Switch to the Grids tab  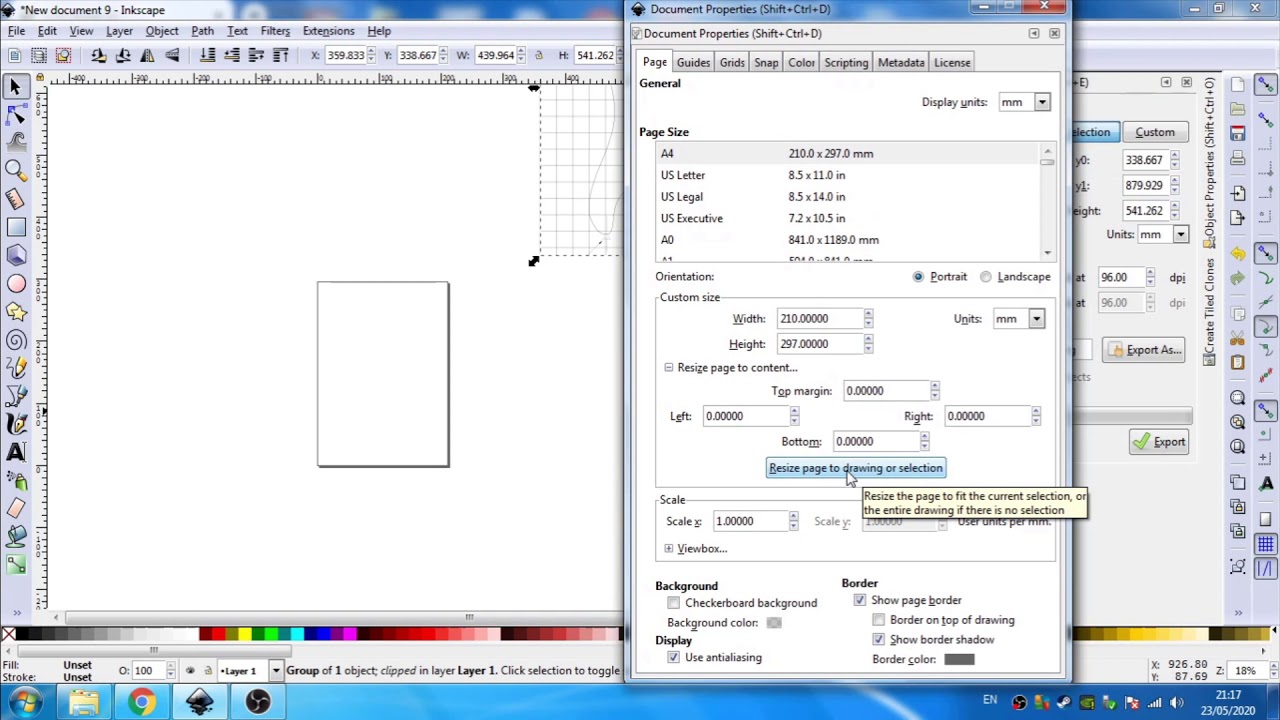tap(732, 63)
